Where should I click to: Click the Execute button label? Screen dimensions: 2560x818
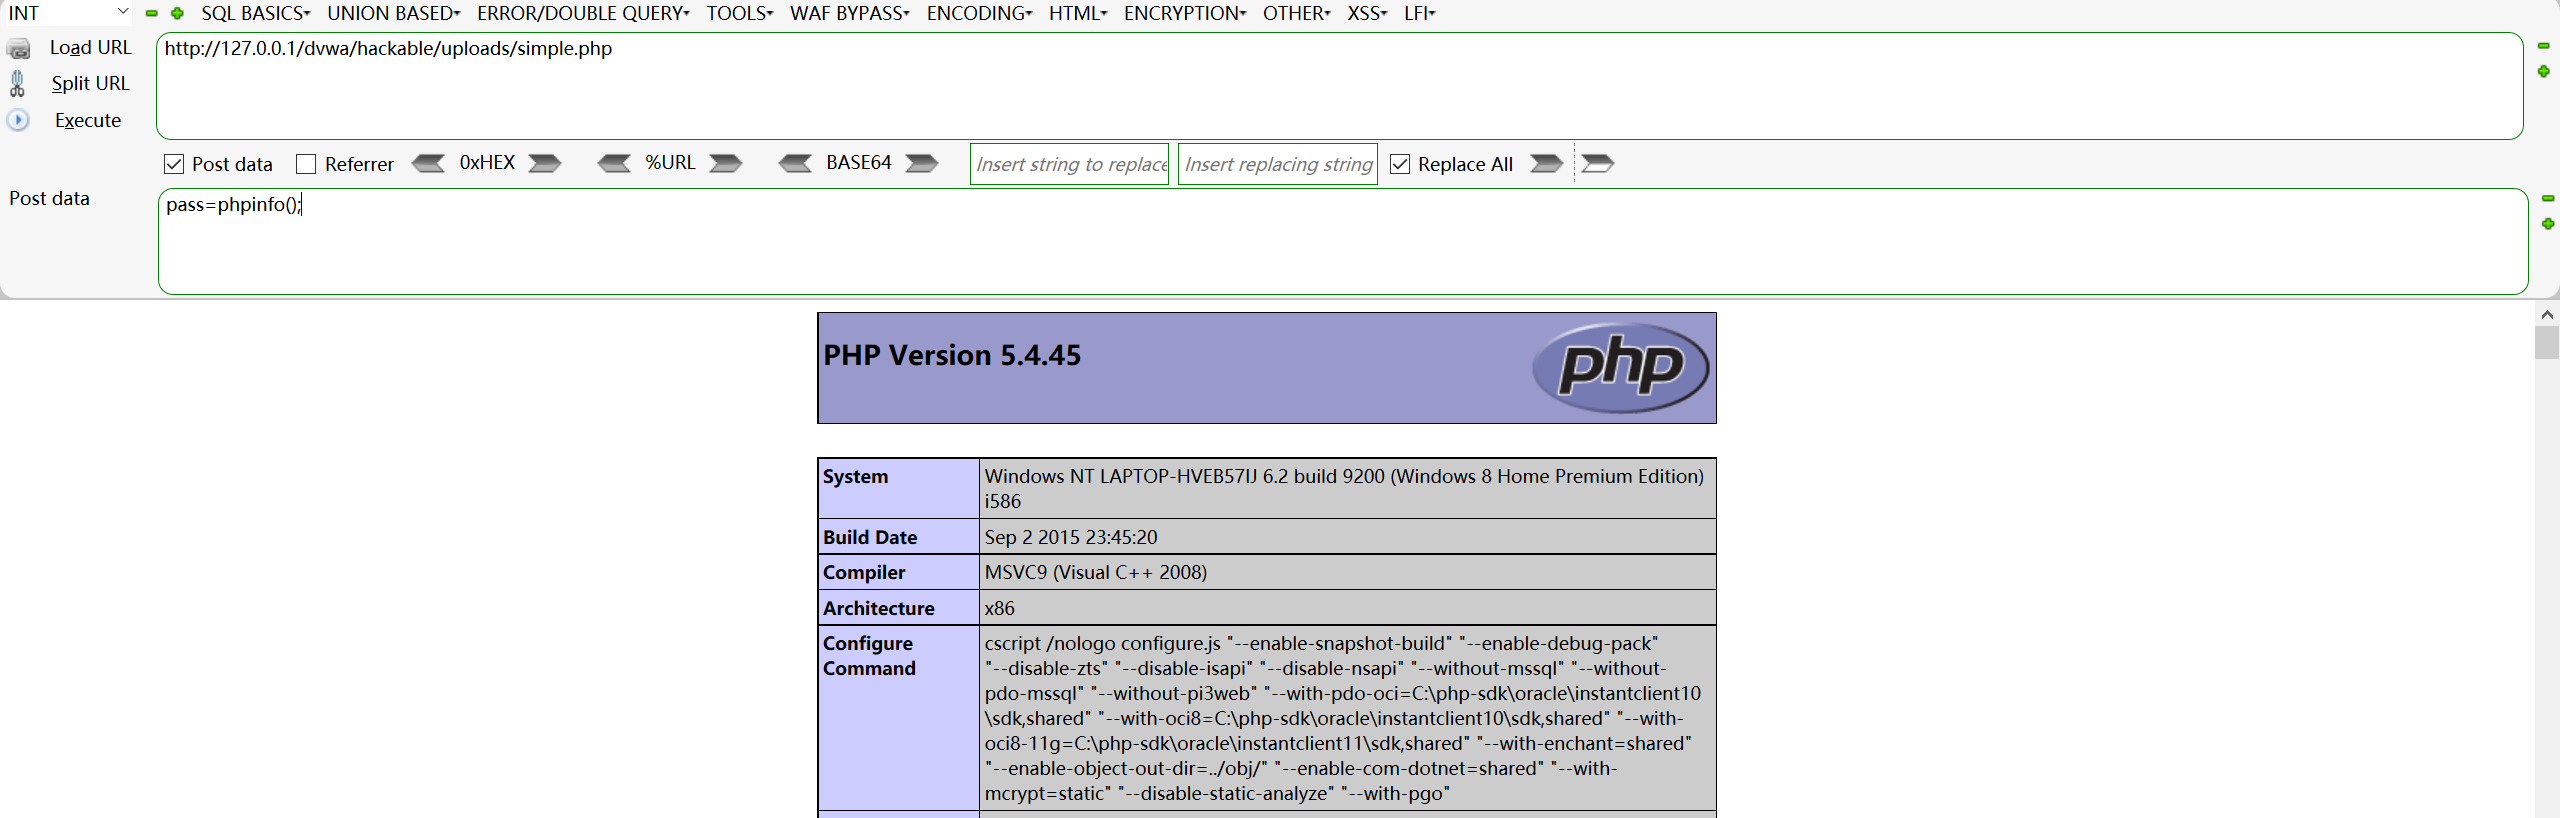pos(88,120)
